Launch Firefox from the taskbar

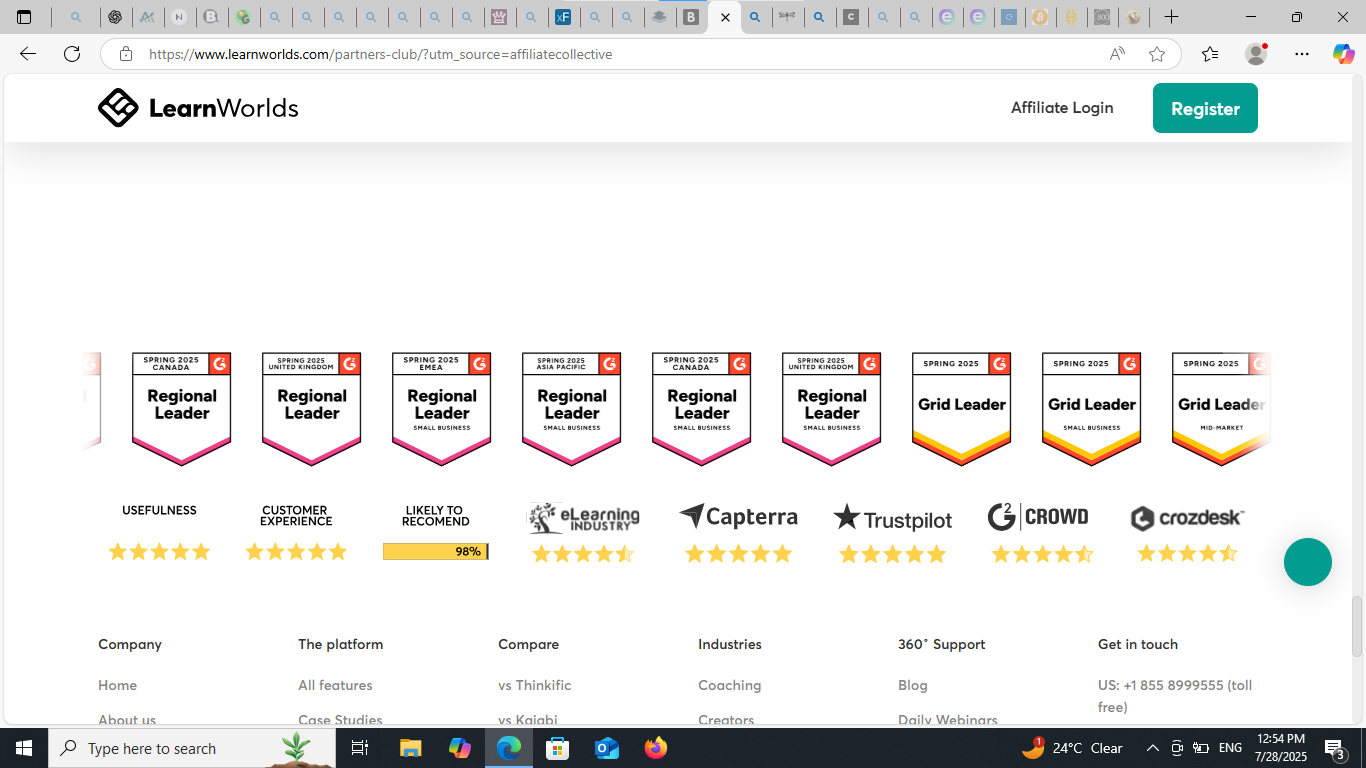point(655,748)
